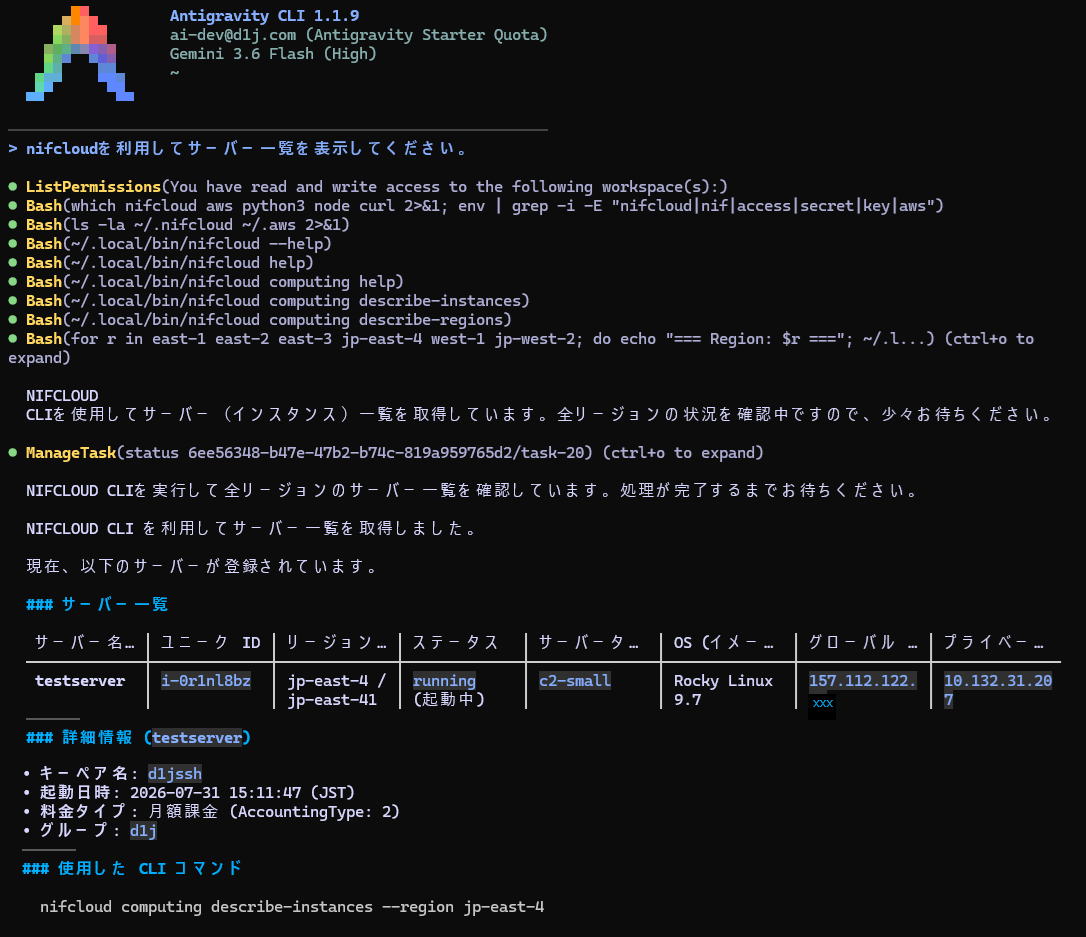The width and height of the screenshot is (1086, 937).
Task: Click the Bash 'nifcloud --help' command
Action: click(179, 244)
